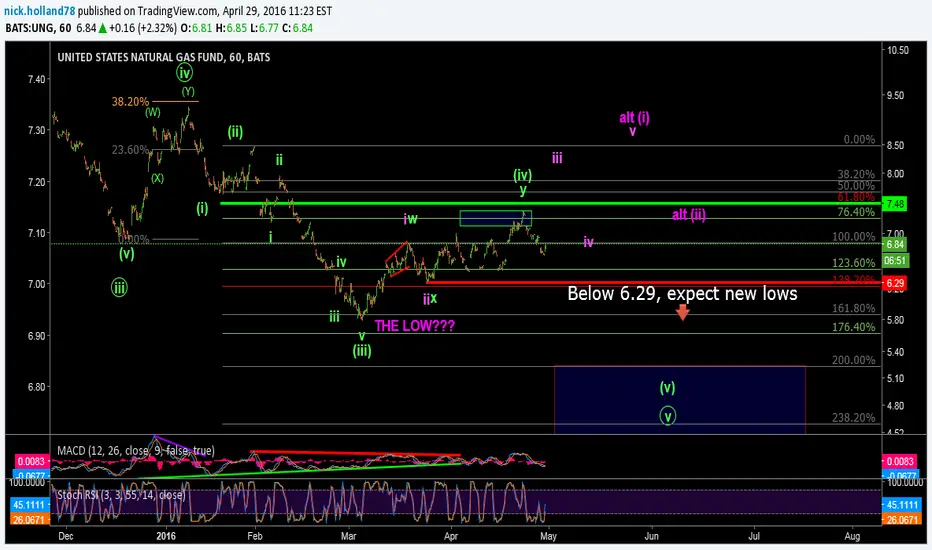Click the L:6.77 low value
Viewport: 932px width, 550px height.
(264, 28)
